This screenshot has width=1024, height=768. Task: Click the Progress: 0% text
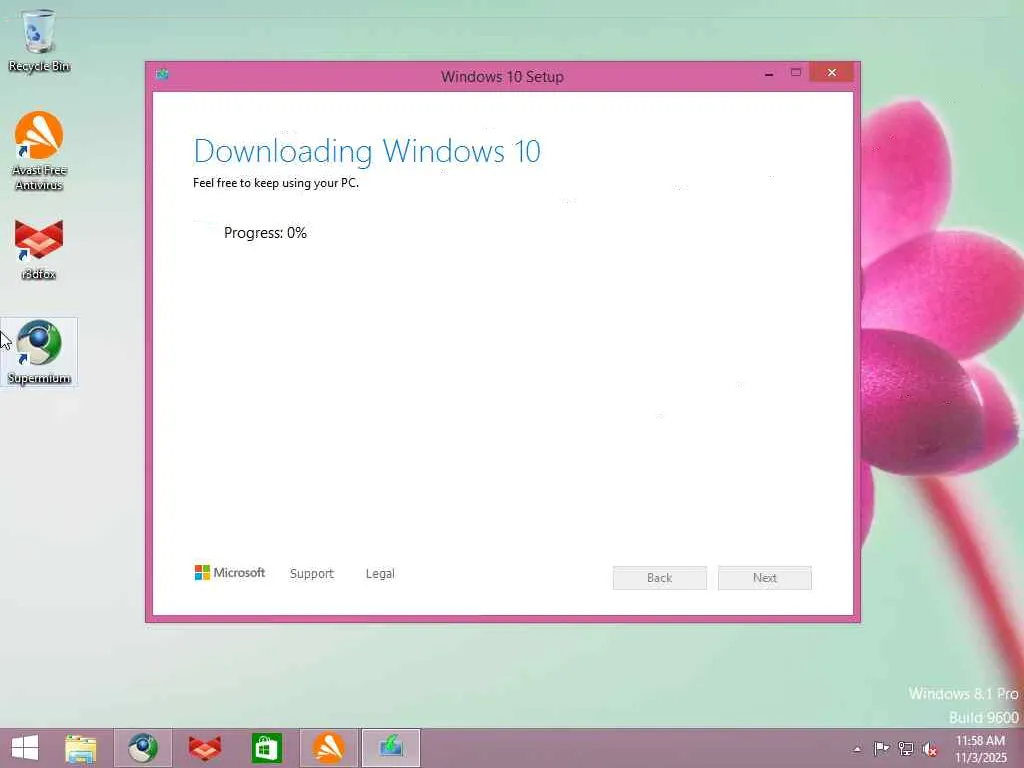265,233
